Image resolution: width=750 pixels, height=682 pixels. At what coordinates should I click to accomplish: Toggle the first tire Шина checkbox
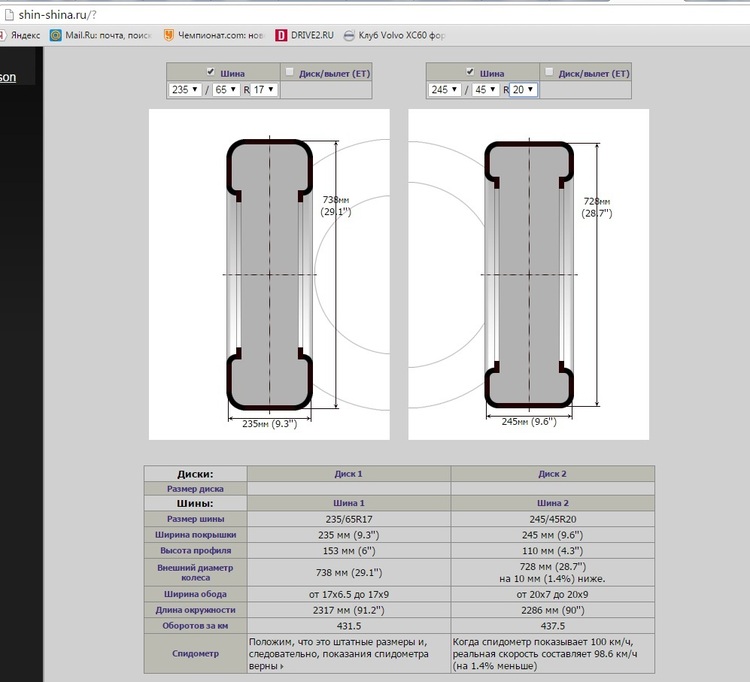pos(209,72)
